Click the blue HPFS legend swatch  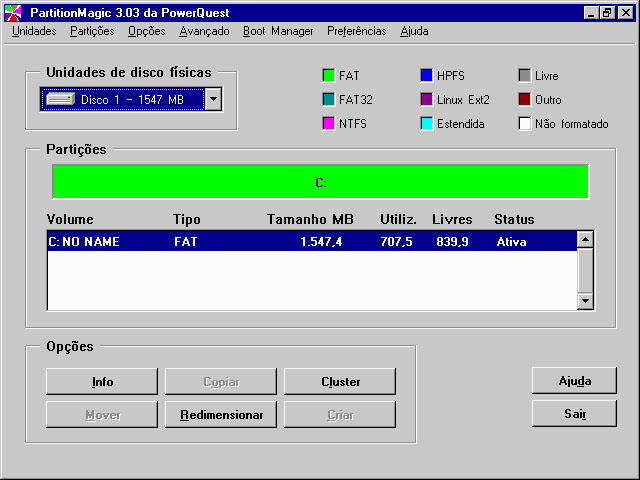click(426, 76)
